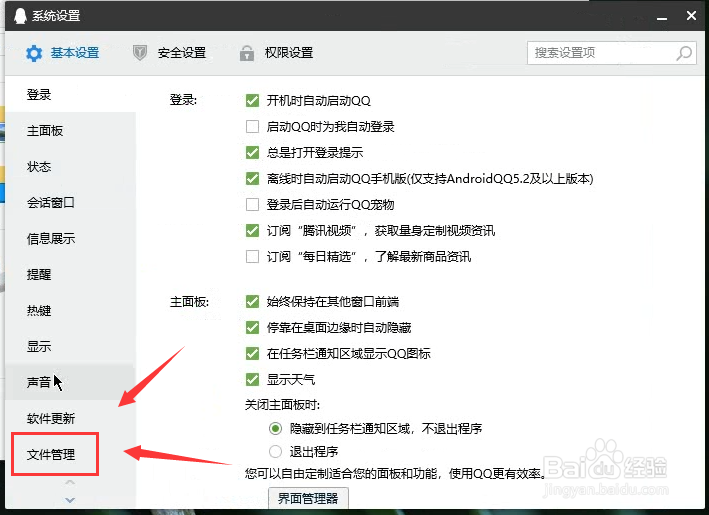
Task: Click the sidebar scroll-up chevron
Action: click(70, 482)
